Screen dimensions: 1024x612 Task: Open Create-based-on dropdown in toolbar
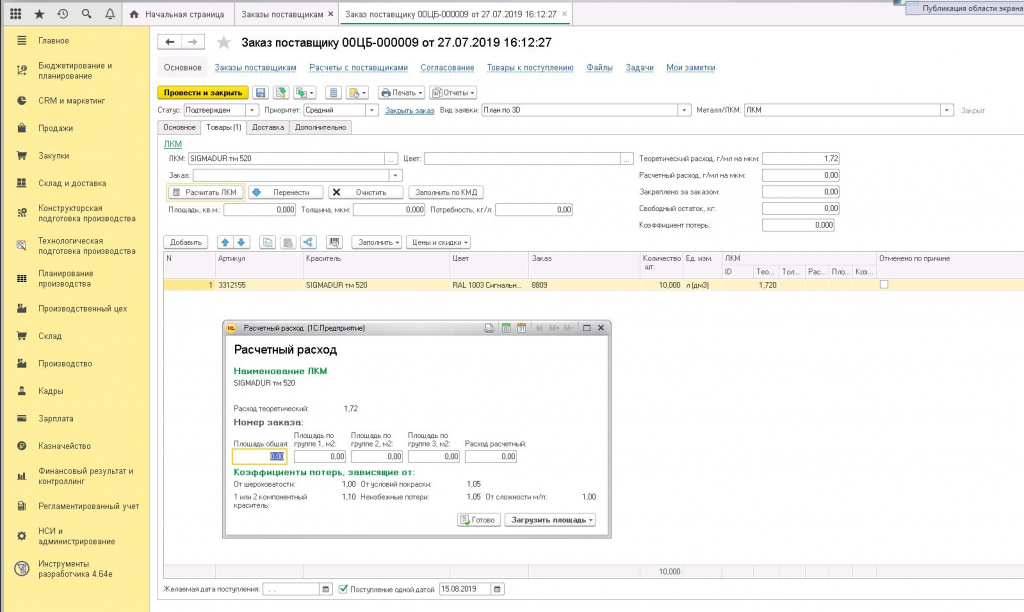(304, 93)
